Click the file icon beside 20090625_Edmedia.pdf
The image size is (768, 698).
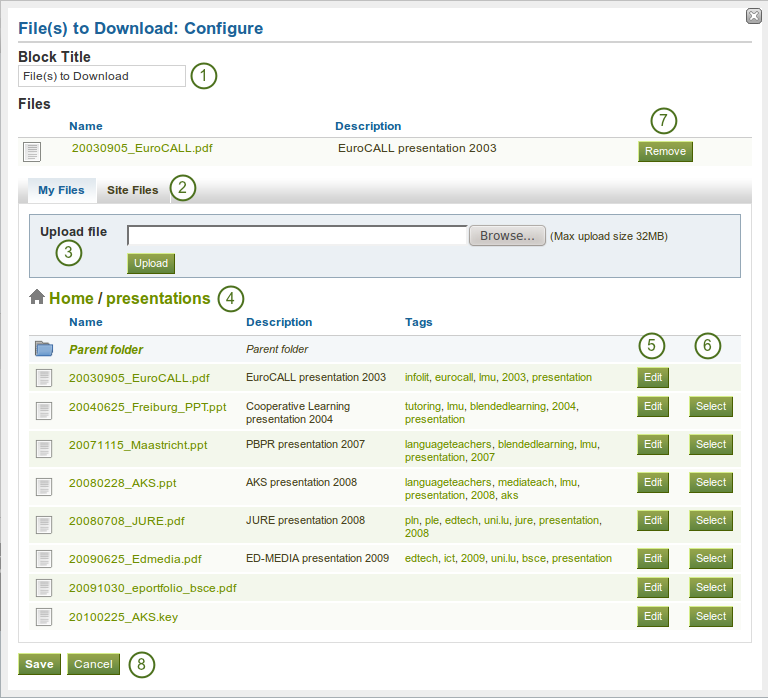pos(43,558)
